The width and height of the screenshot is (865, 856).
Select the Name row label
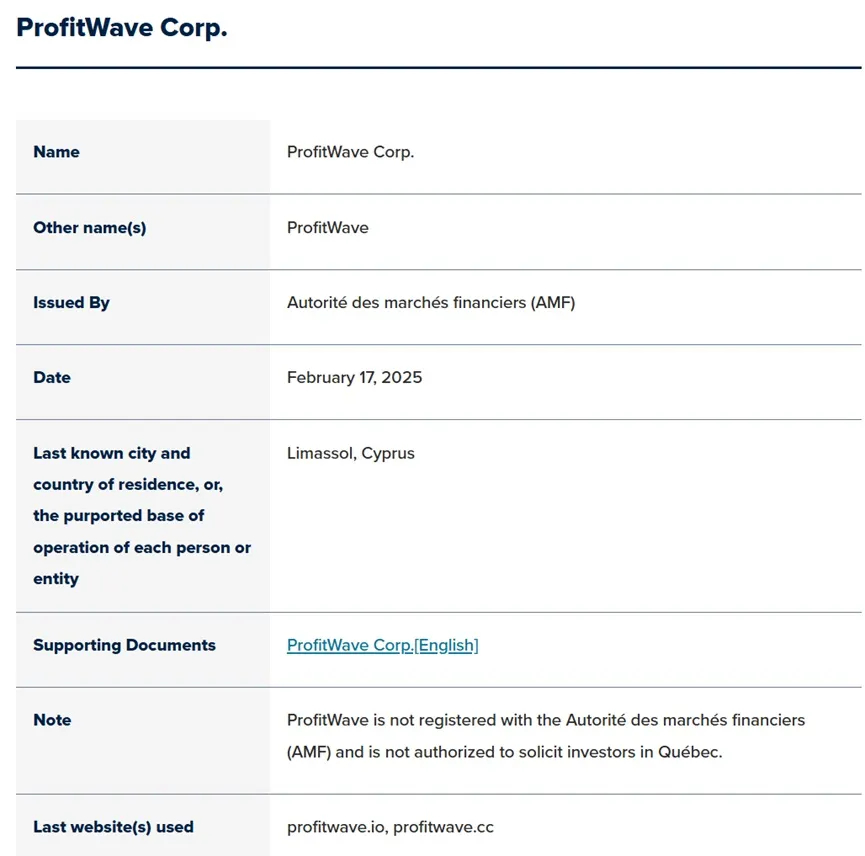56,152
